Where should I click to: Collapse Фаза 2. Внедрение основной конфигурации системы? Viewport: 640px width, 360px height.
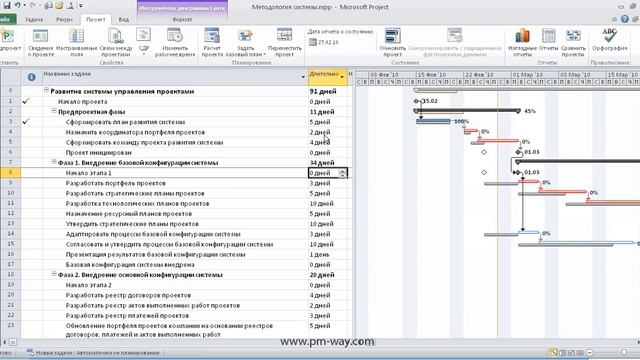[x=53, y=274]
